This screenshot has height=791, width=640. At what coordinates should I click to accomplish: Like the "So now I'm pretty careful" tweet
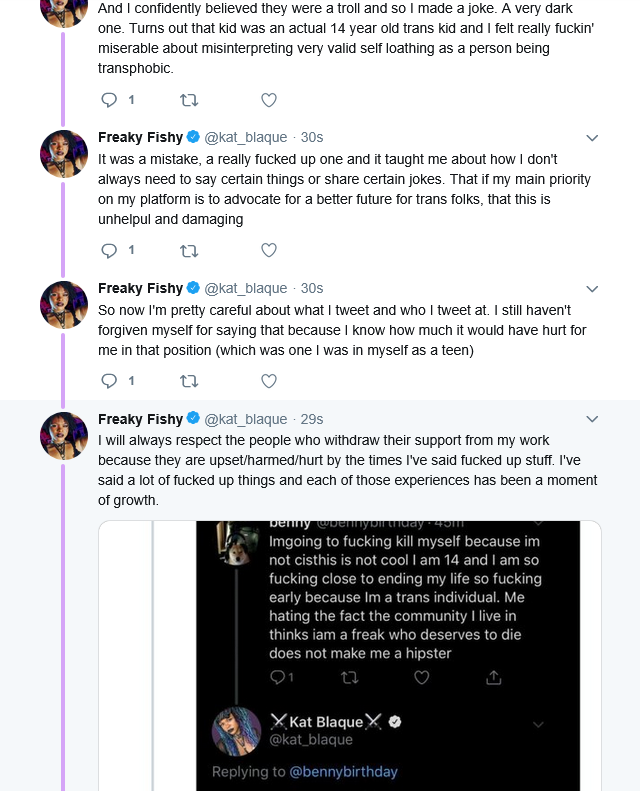coord(268,381)
